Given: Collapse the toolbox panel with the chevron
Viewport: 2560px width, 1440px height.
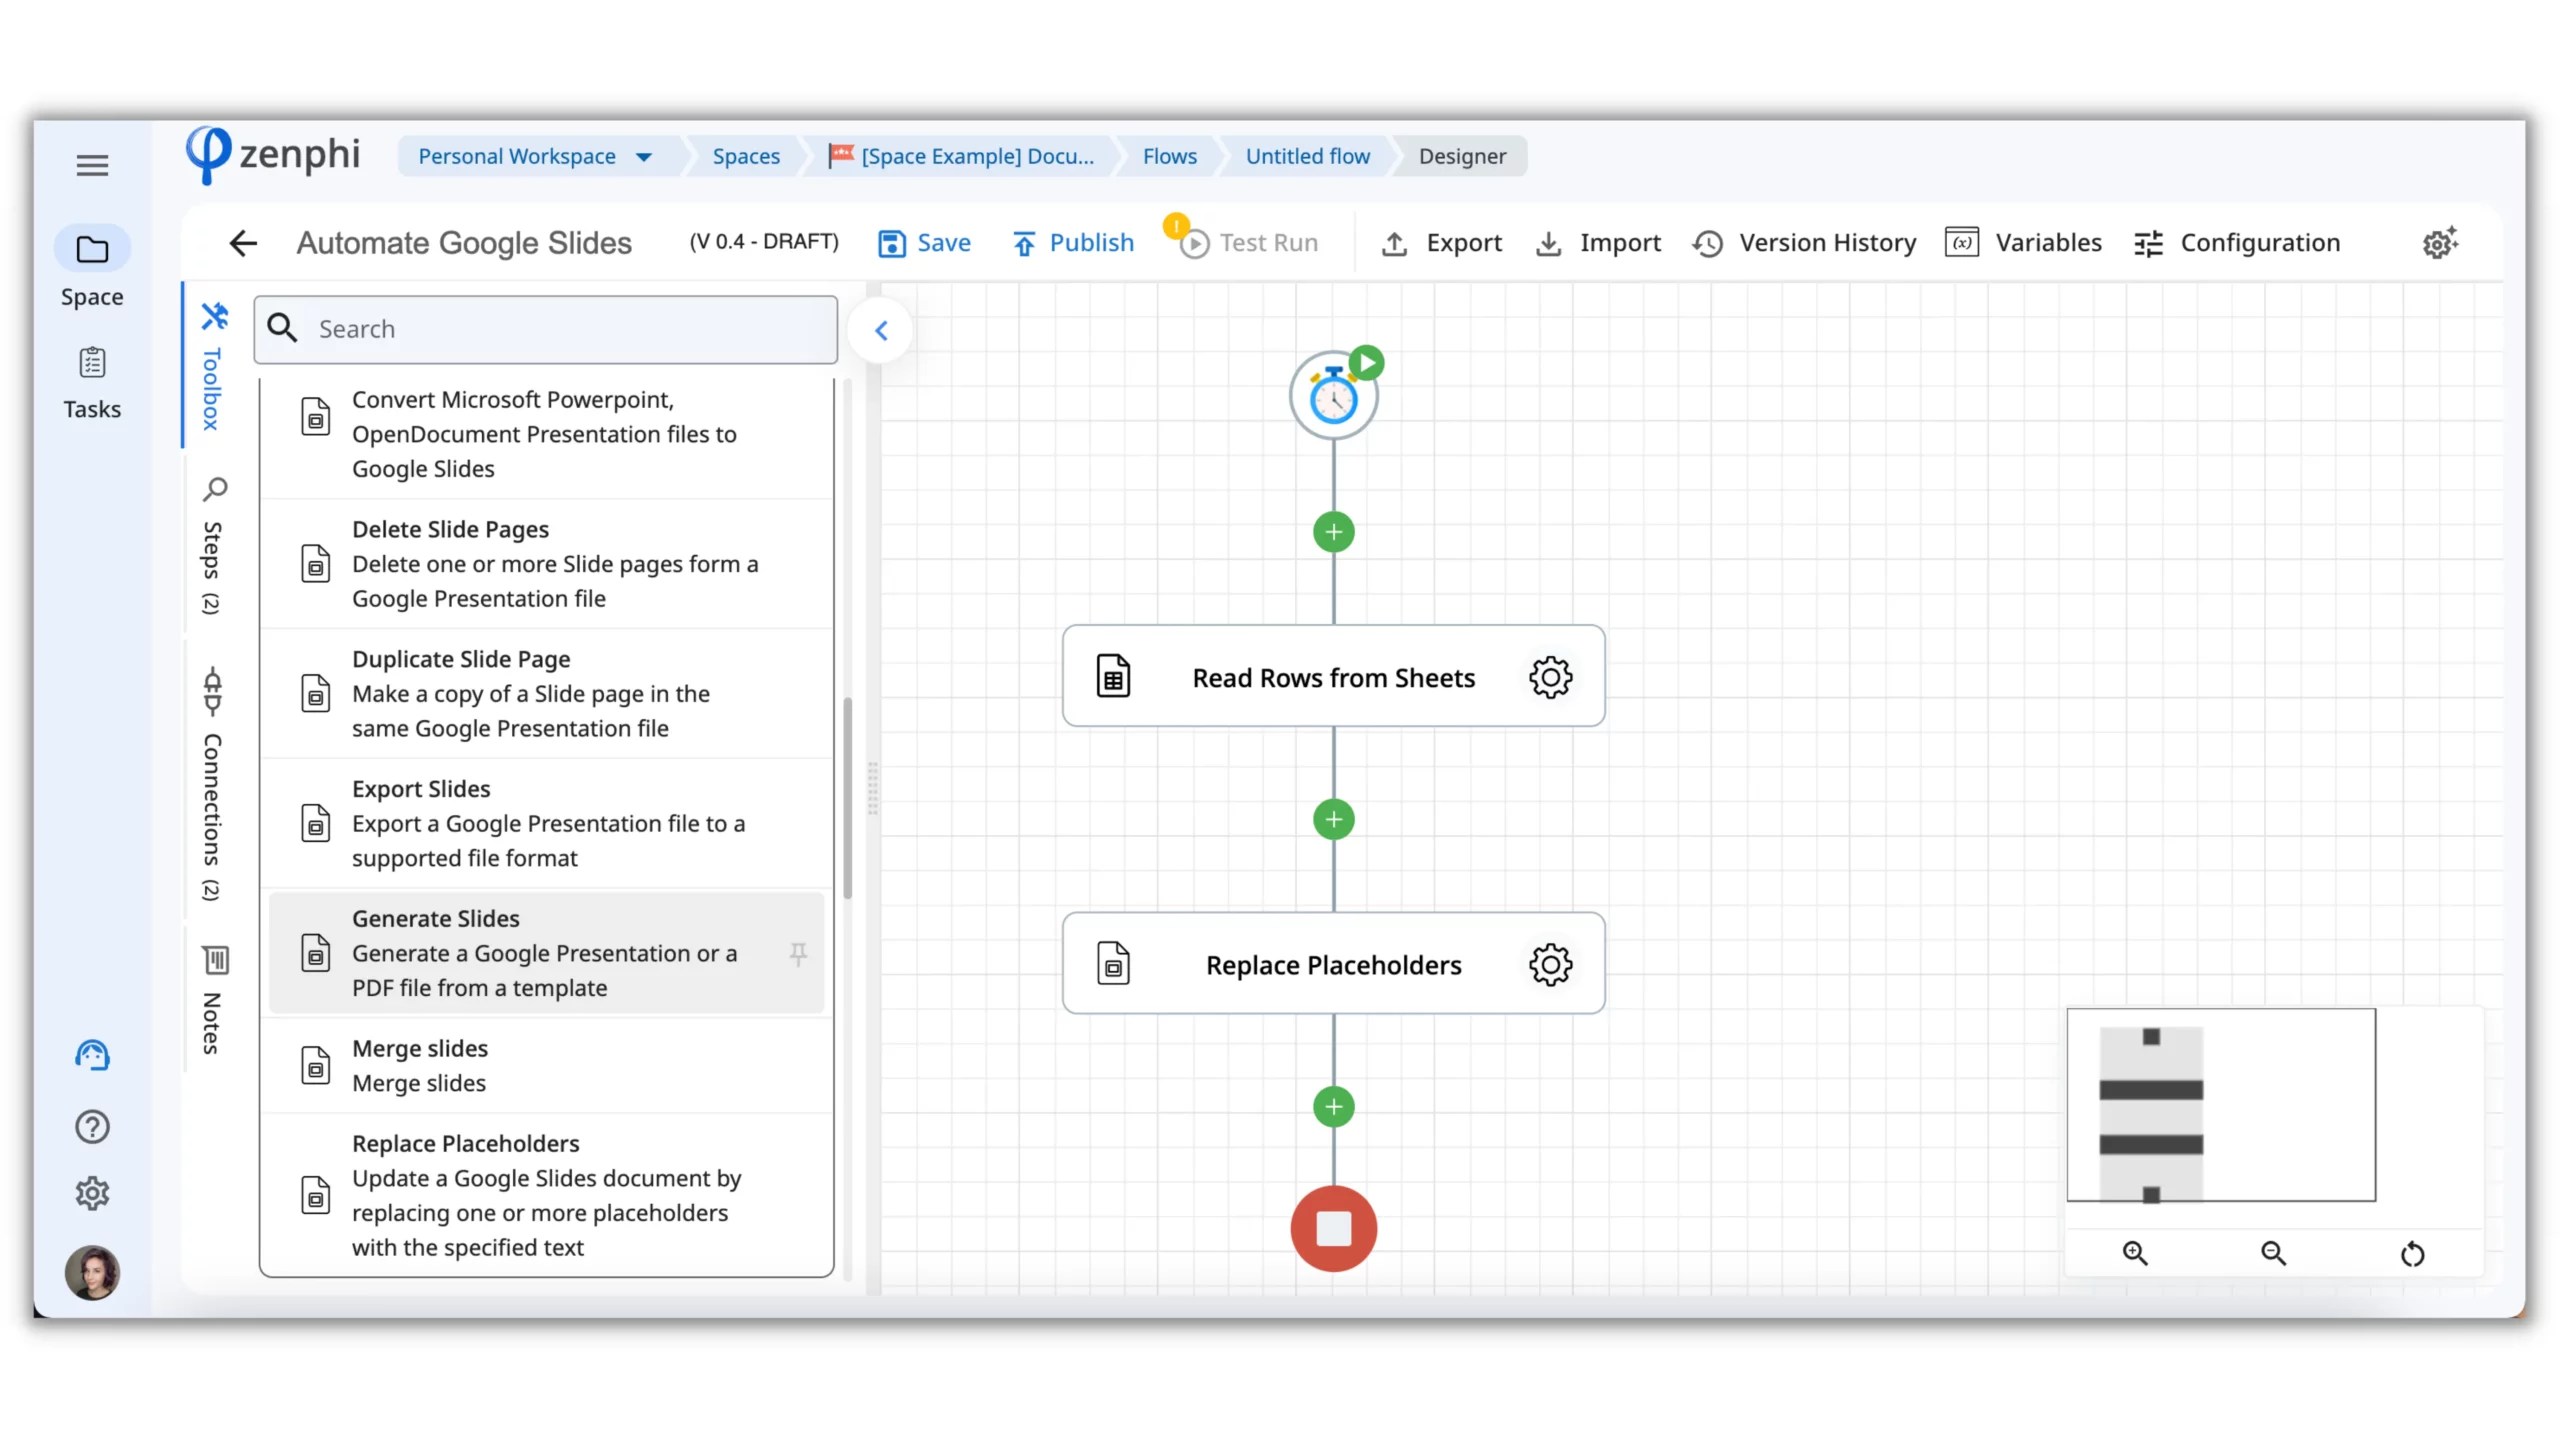Looking at the screenshot, I should [x=880, y=329].
